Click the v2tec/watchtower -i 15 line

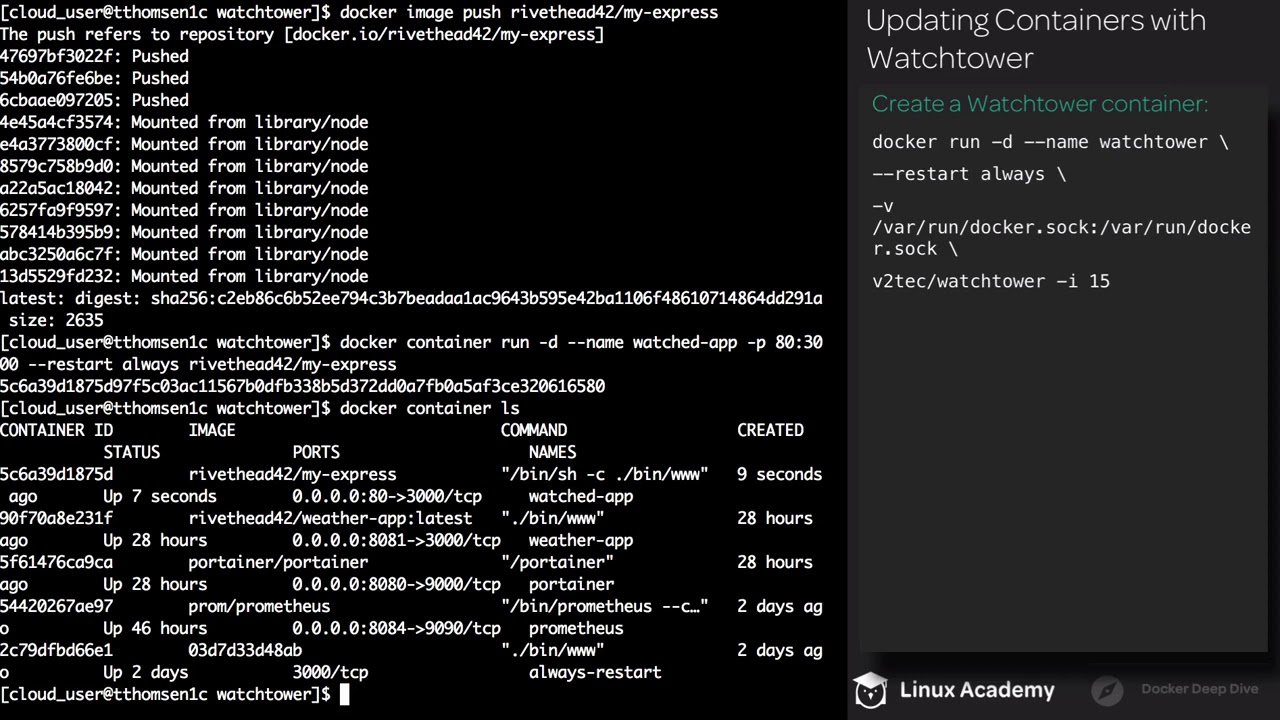(991, 281)
